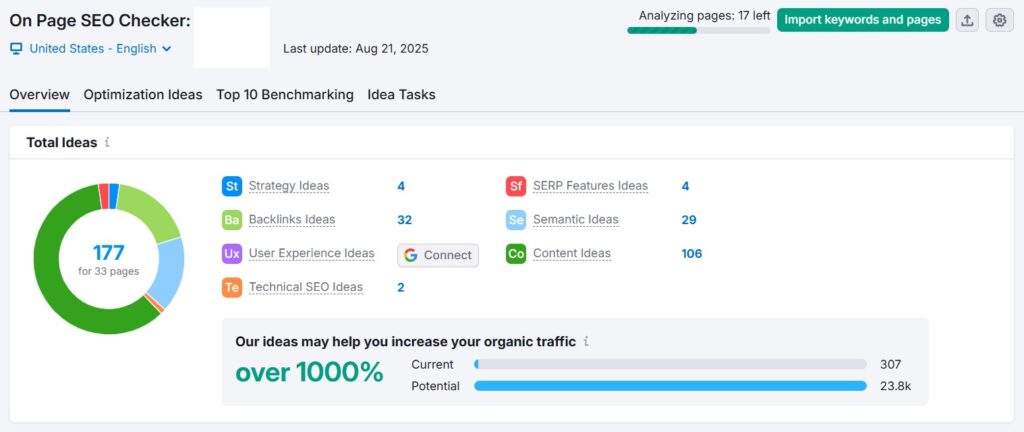Click the Google Connect button

point(438,255)
